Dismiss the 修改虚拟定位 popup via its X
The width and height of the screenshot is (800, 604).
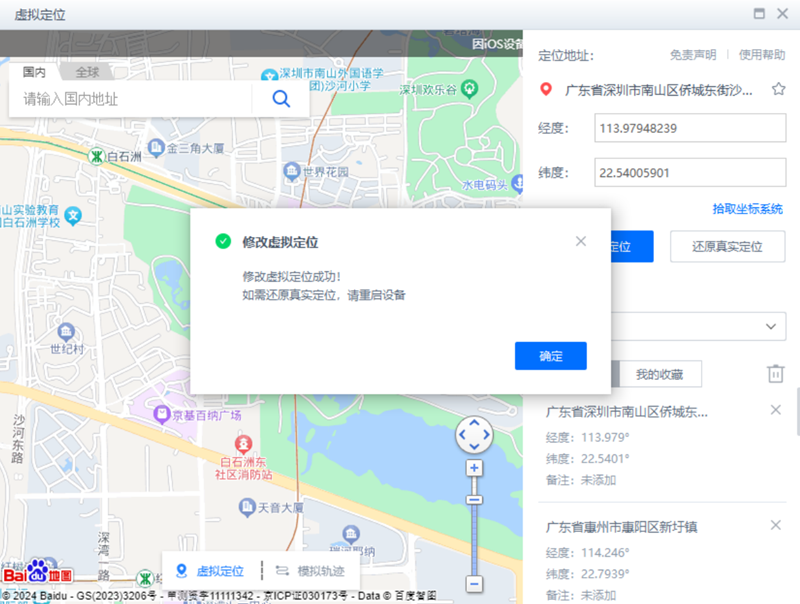coord(581,241)
